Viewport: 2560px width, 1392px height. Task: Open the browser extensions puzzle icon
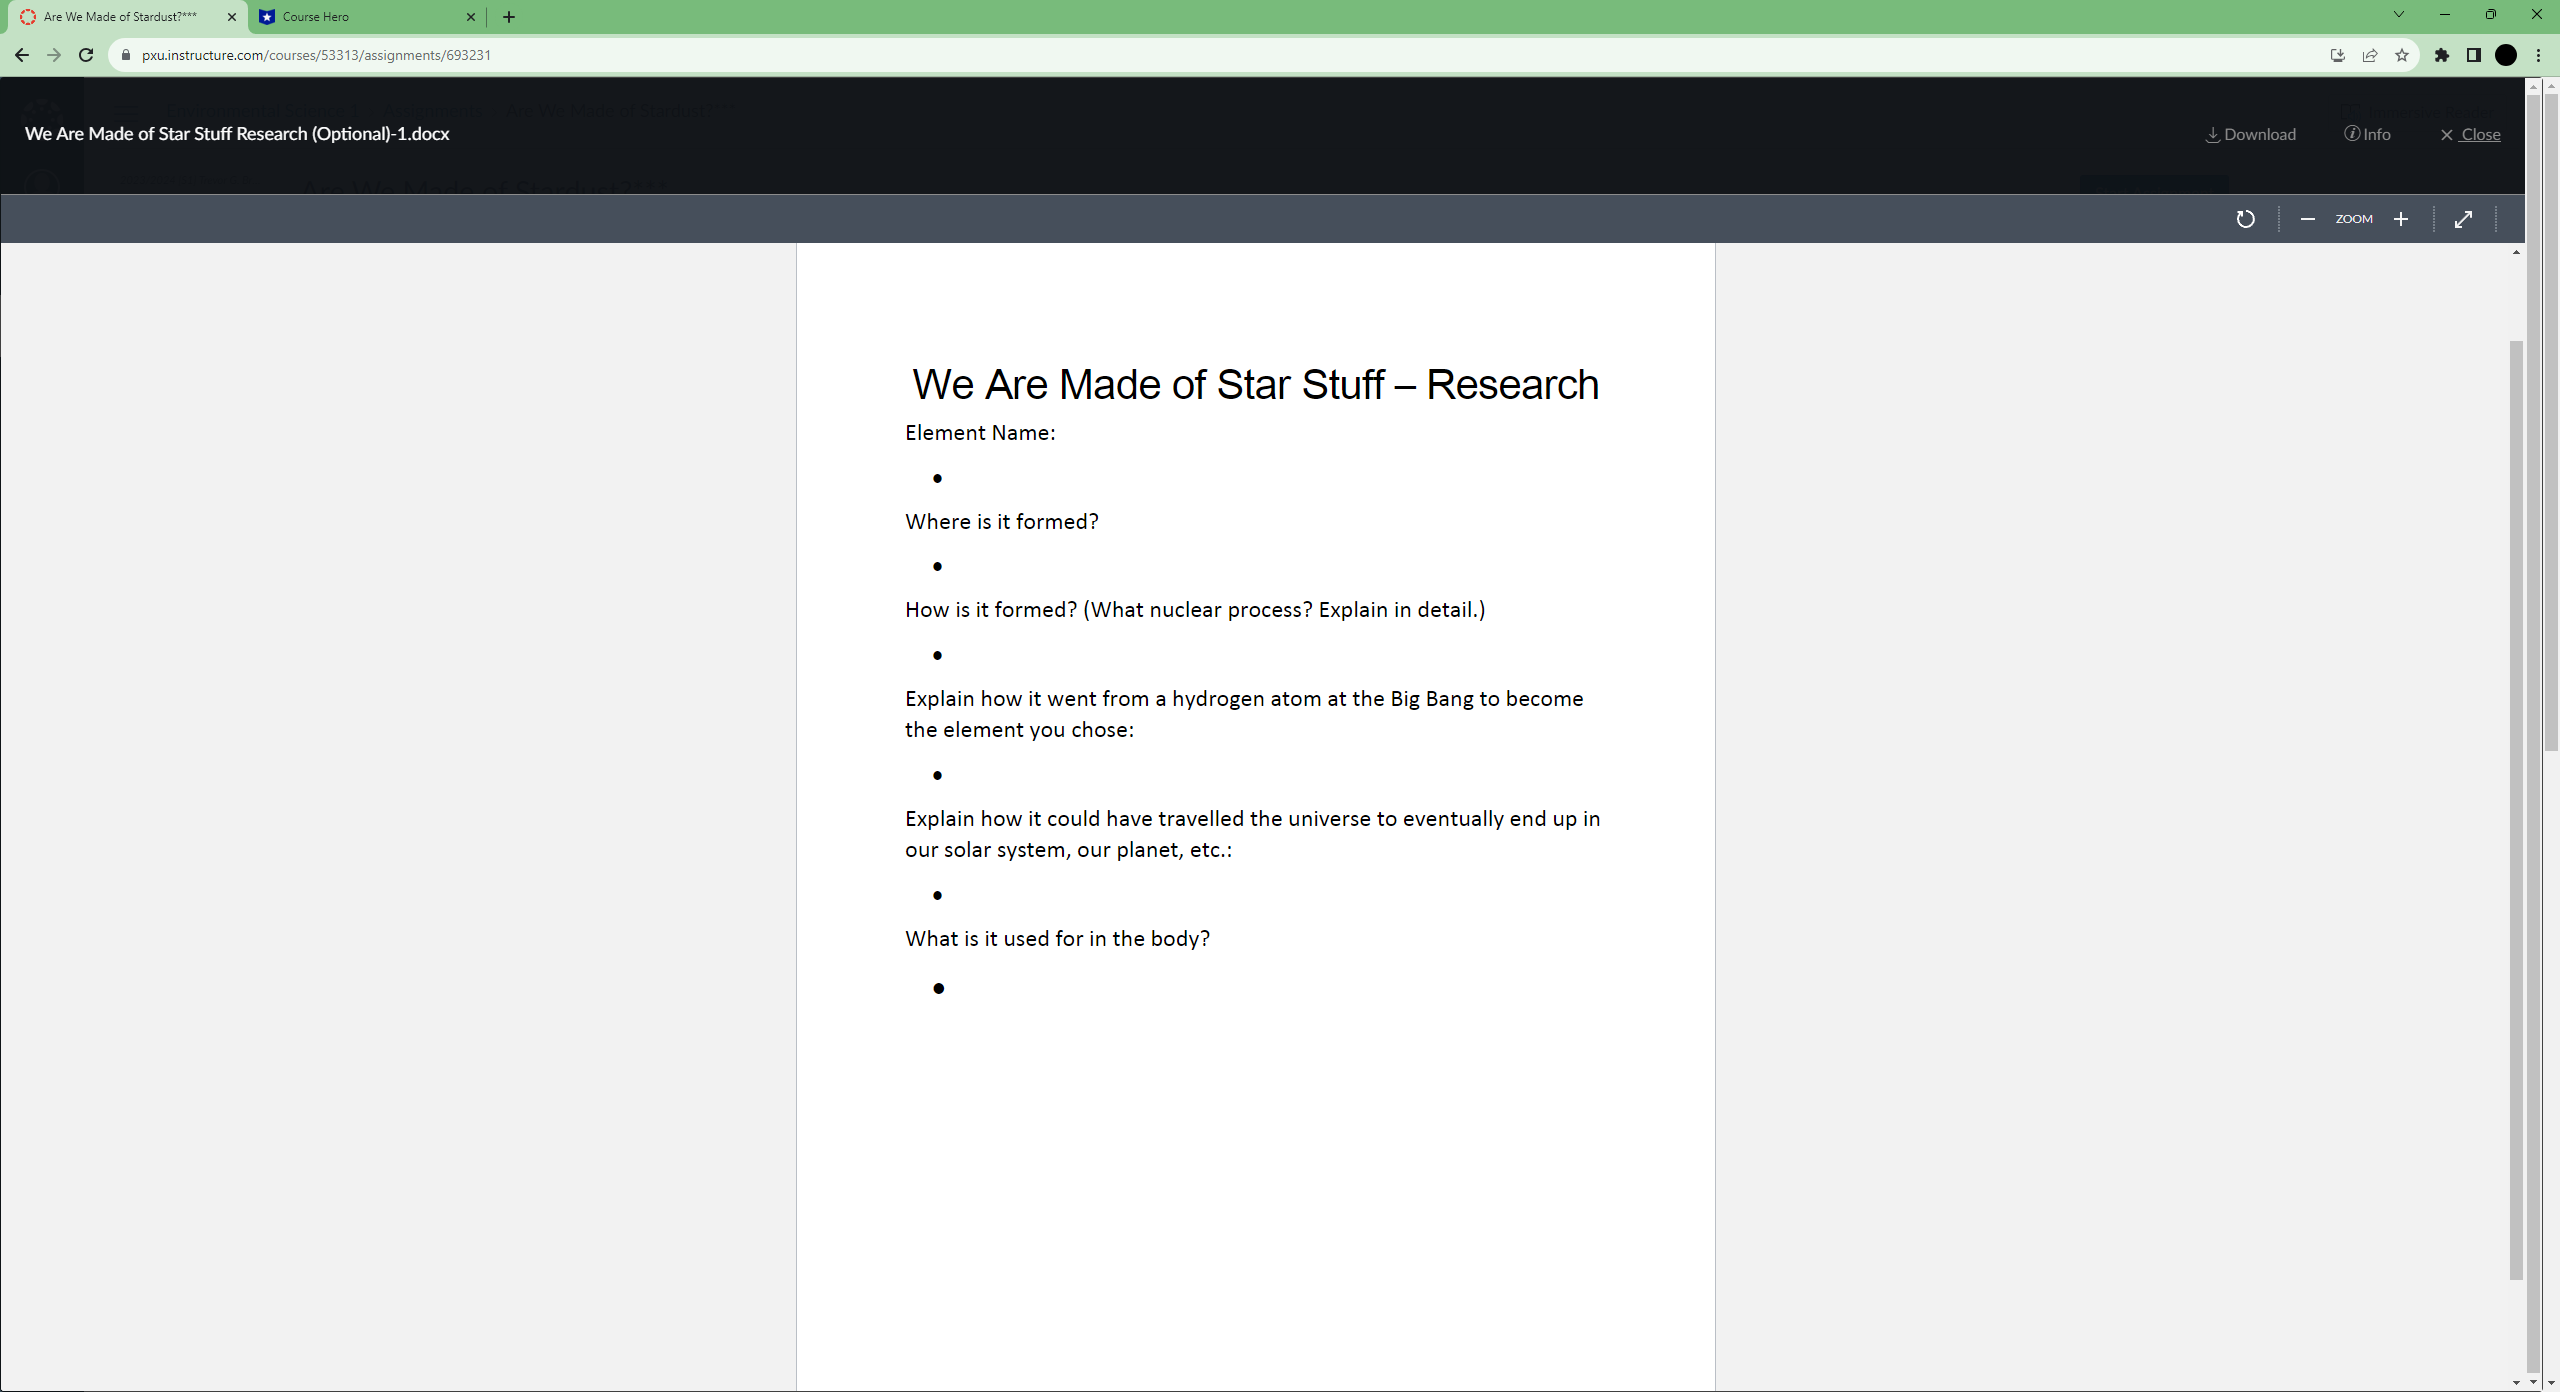point(2442,55)
